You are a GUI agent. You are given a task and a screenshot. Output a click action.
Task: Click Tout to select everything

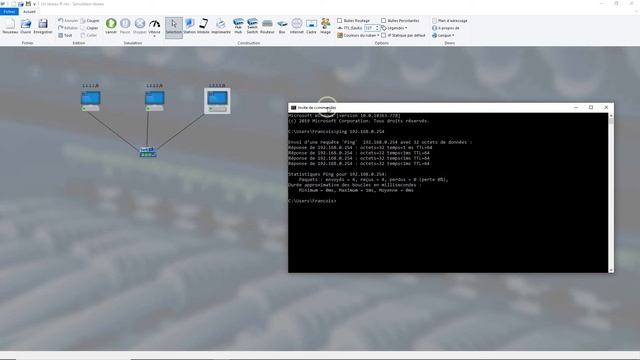[65, 36]
